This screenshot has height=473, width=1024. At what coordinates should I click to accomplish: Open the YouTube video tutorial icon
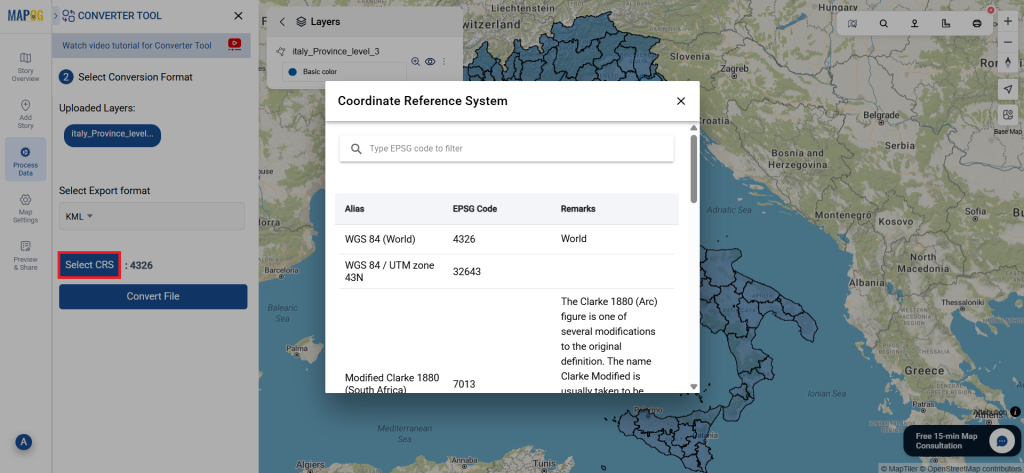(x=234, y=44)
